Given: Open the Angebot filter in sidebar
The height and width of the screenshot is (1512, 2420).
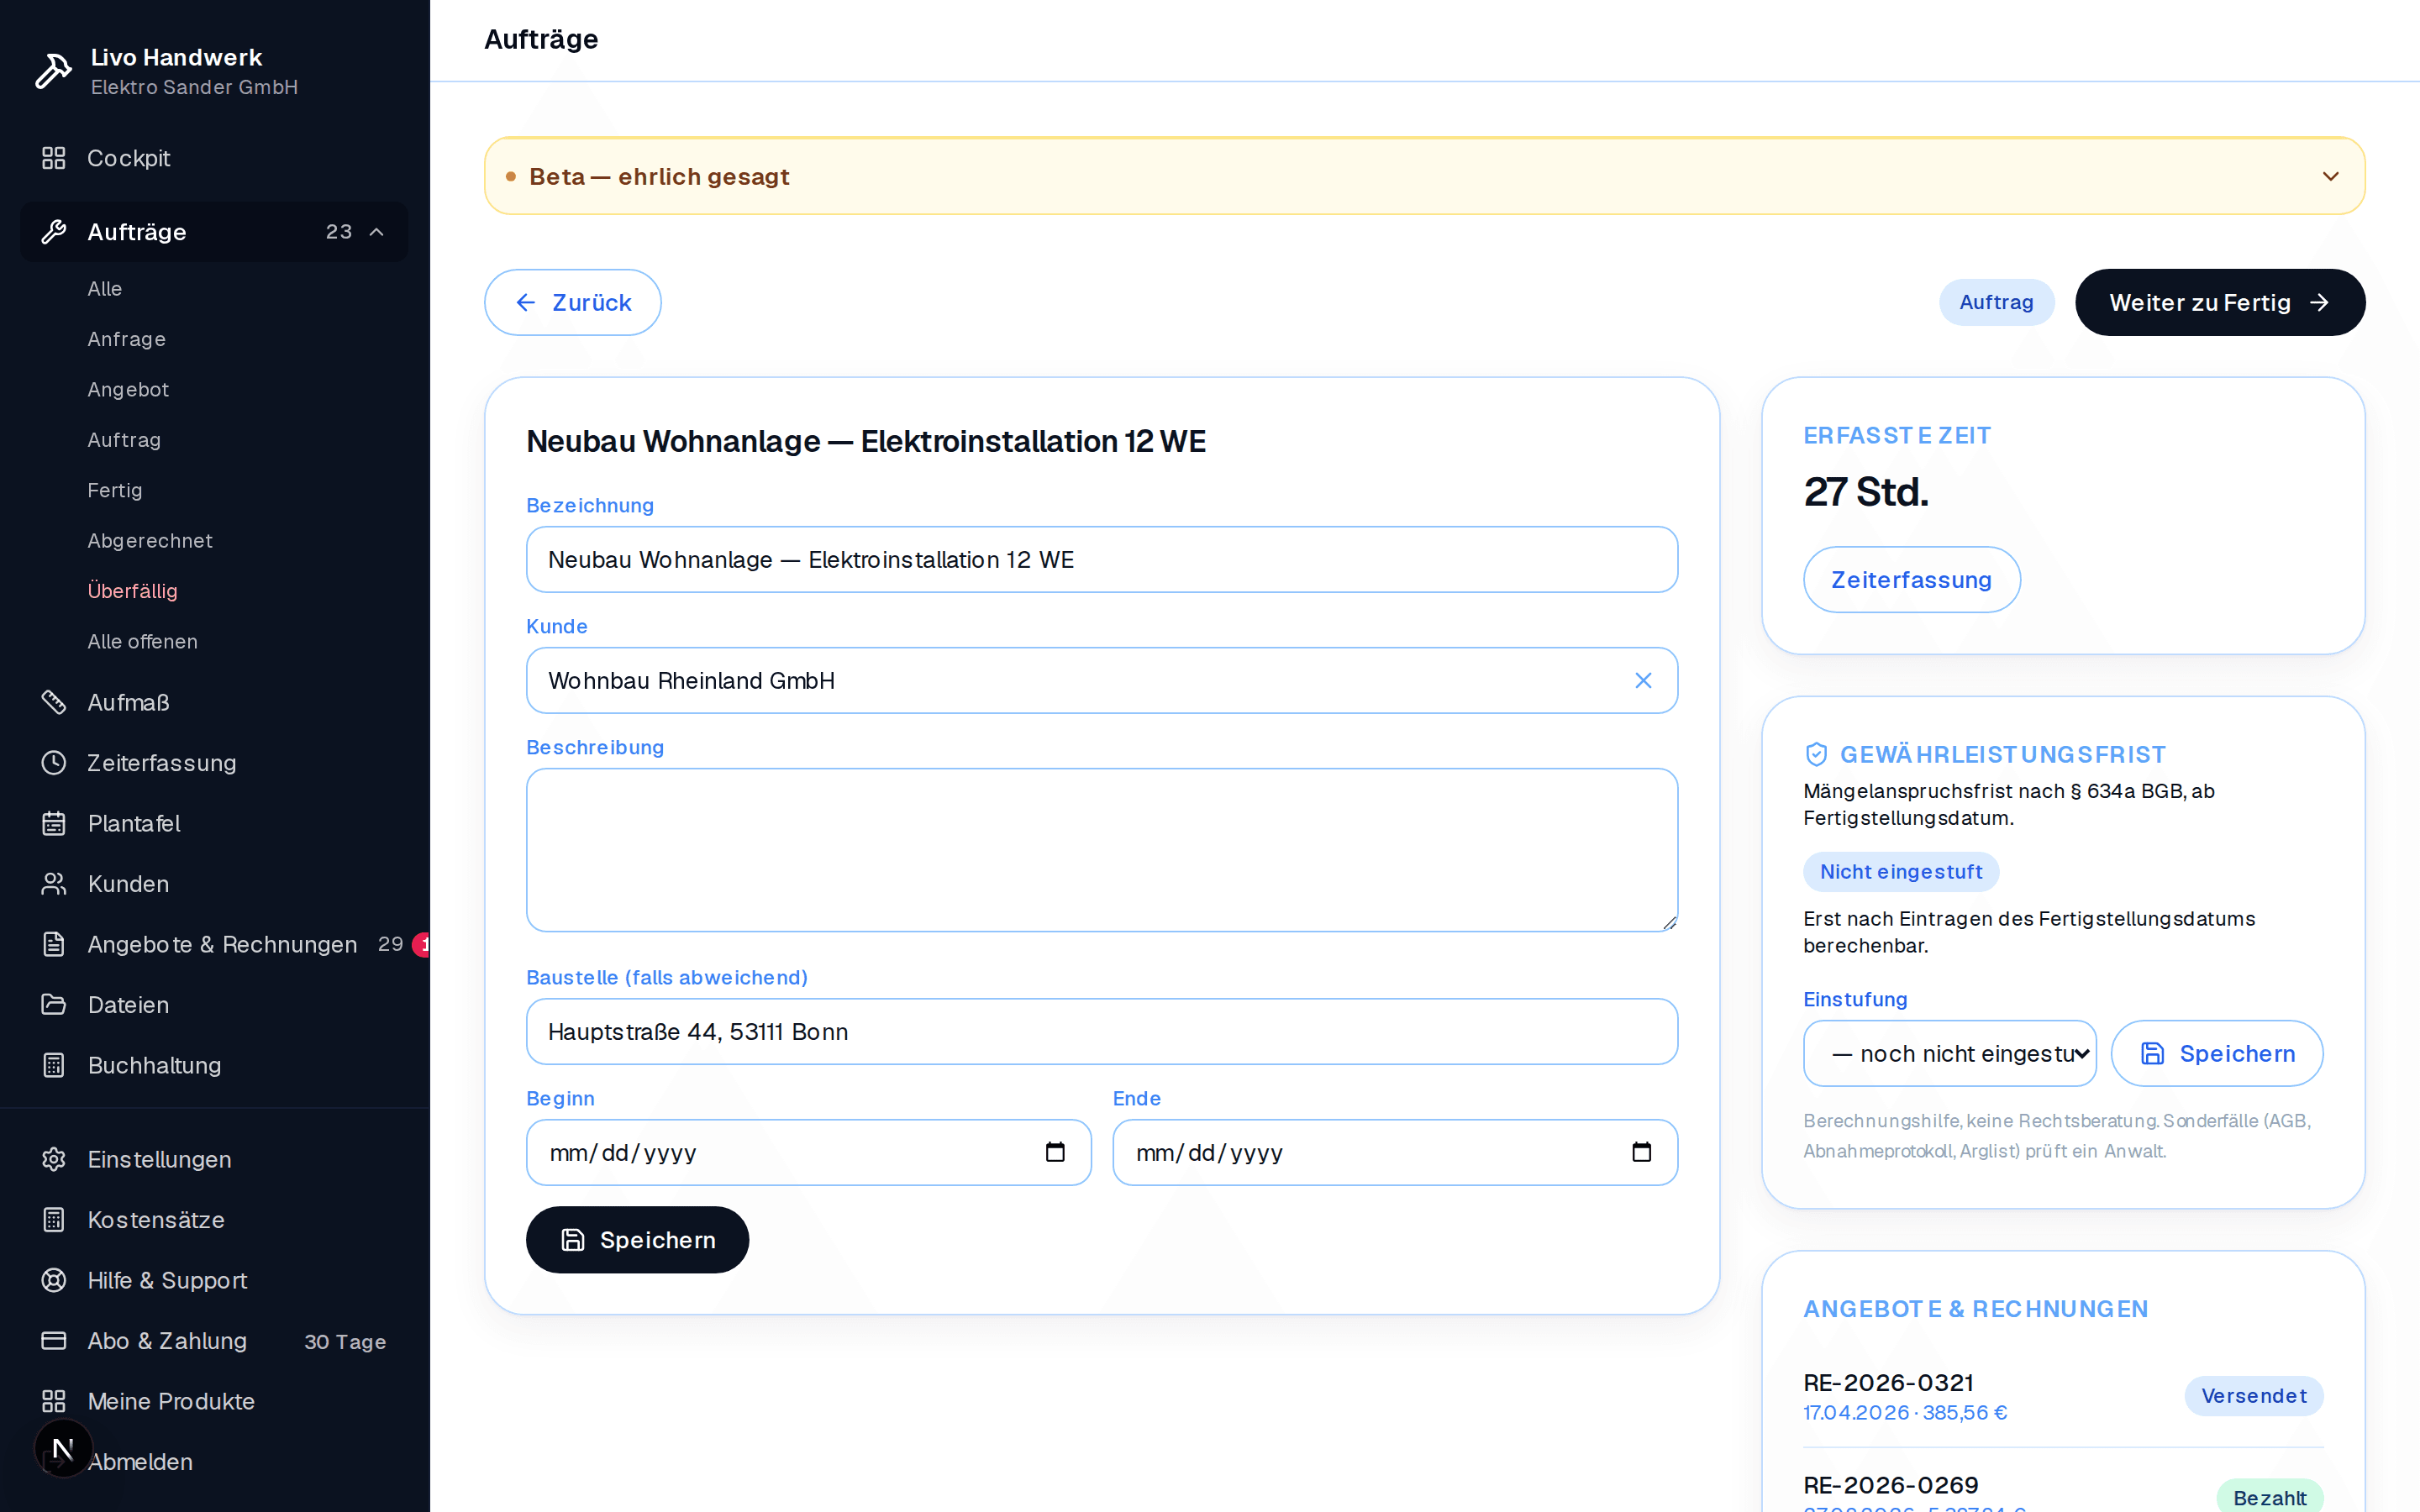Looking at the screenshot, I should (x=128, y=390).
